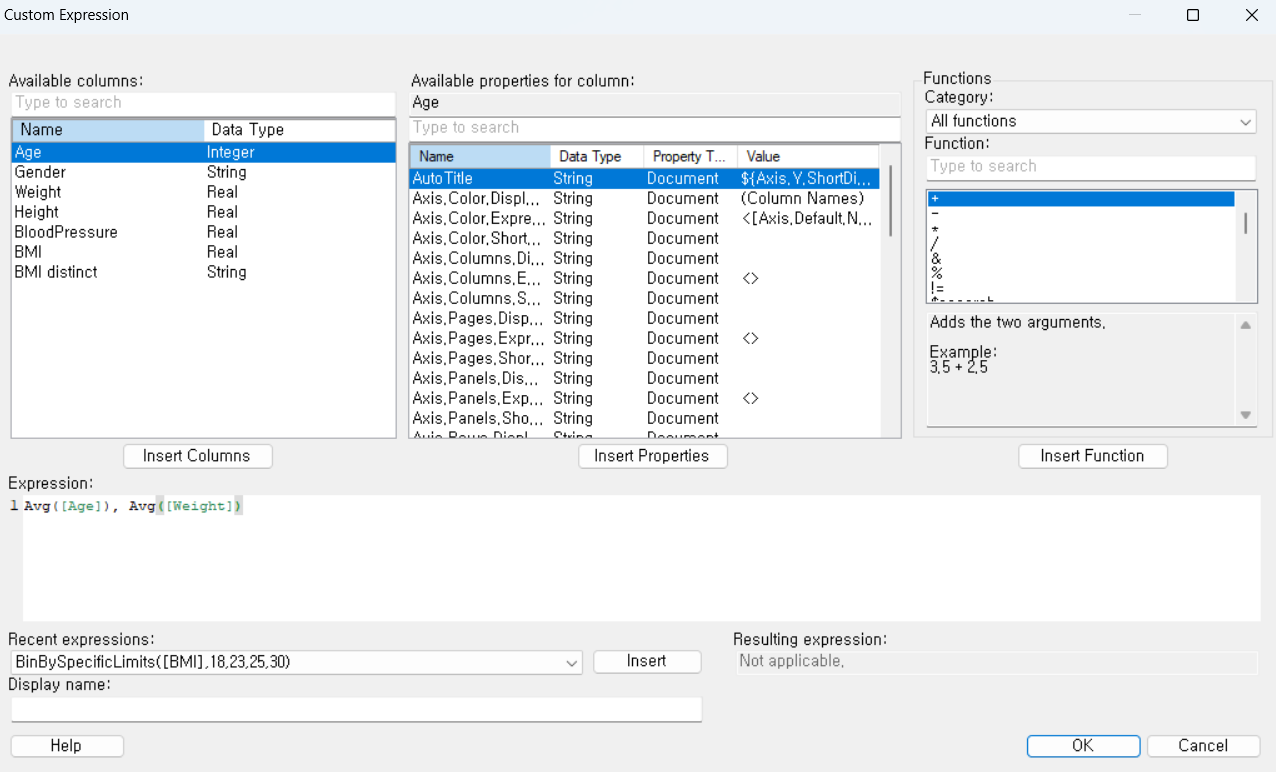Open Help for custom expressions

click(x=66, y=746)
